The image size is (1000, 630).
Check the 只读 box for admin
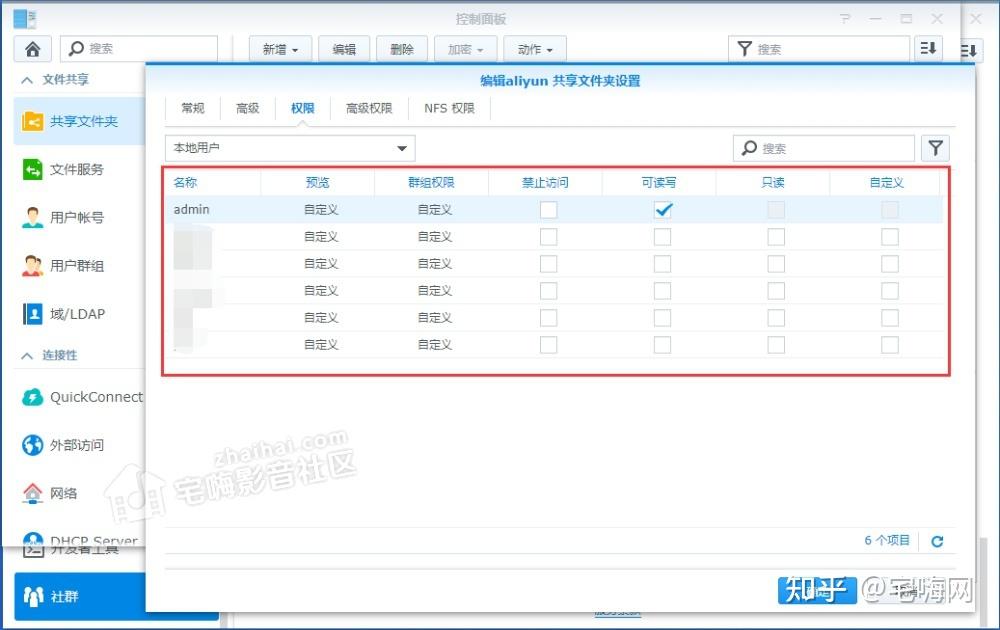776,209
